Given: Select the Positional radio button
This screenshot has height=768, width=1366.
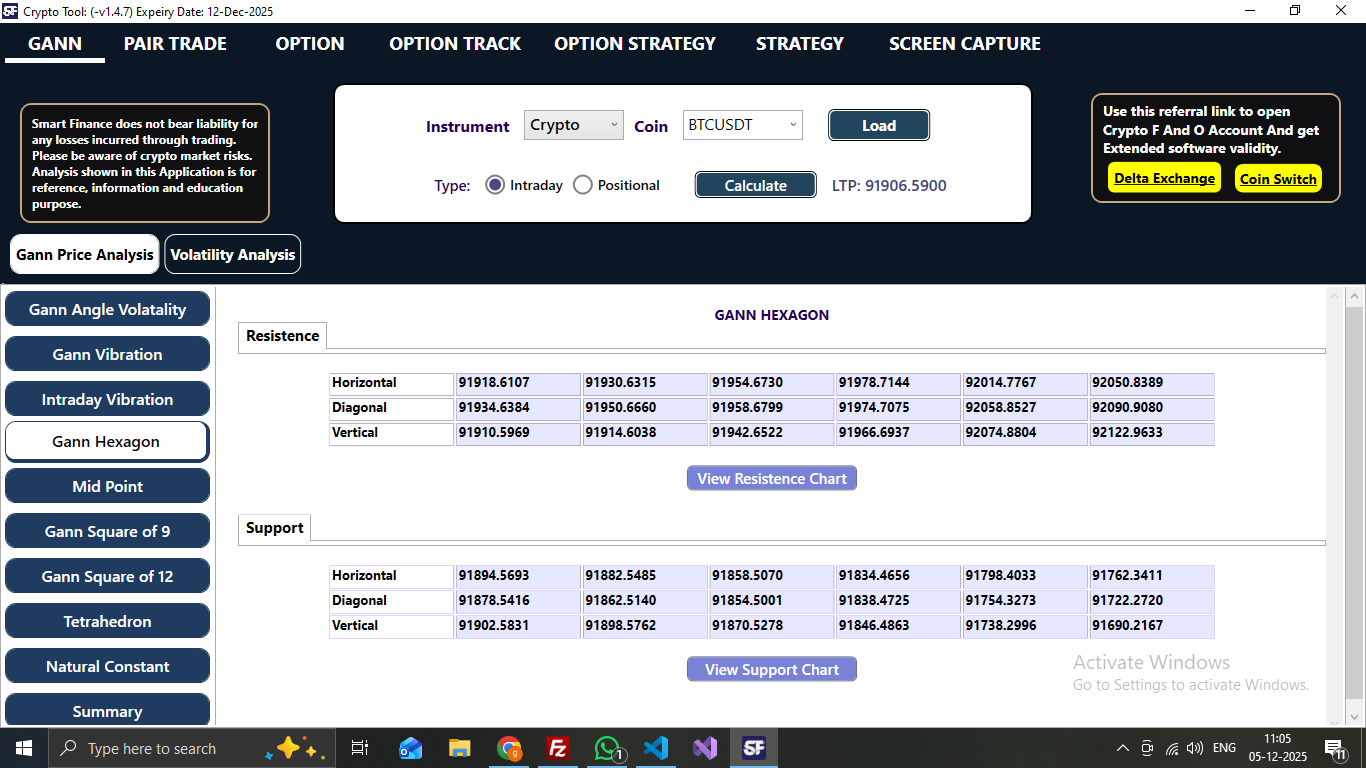Looking at the screenshot, I should [582, 184].
